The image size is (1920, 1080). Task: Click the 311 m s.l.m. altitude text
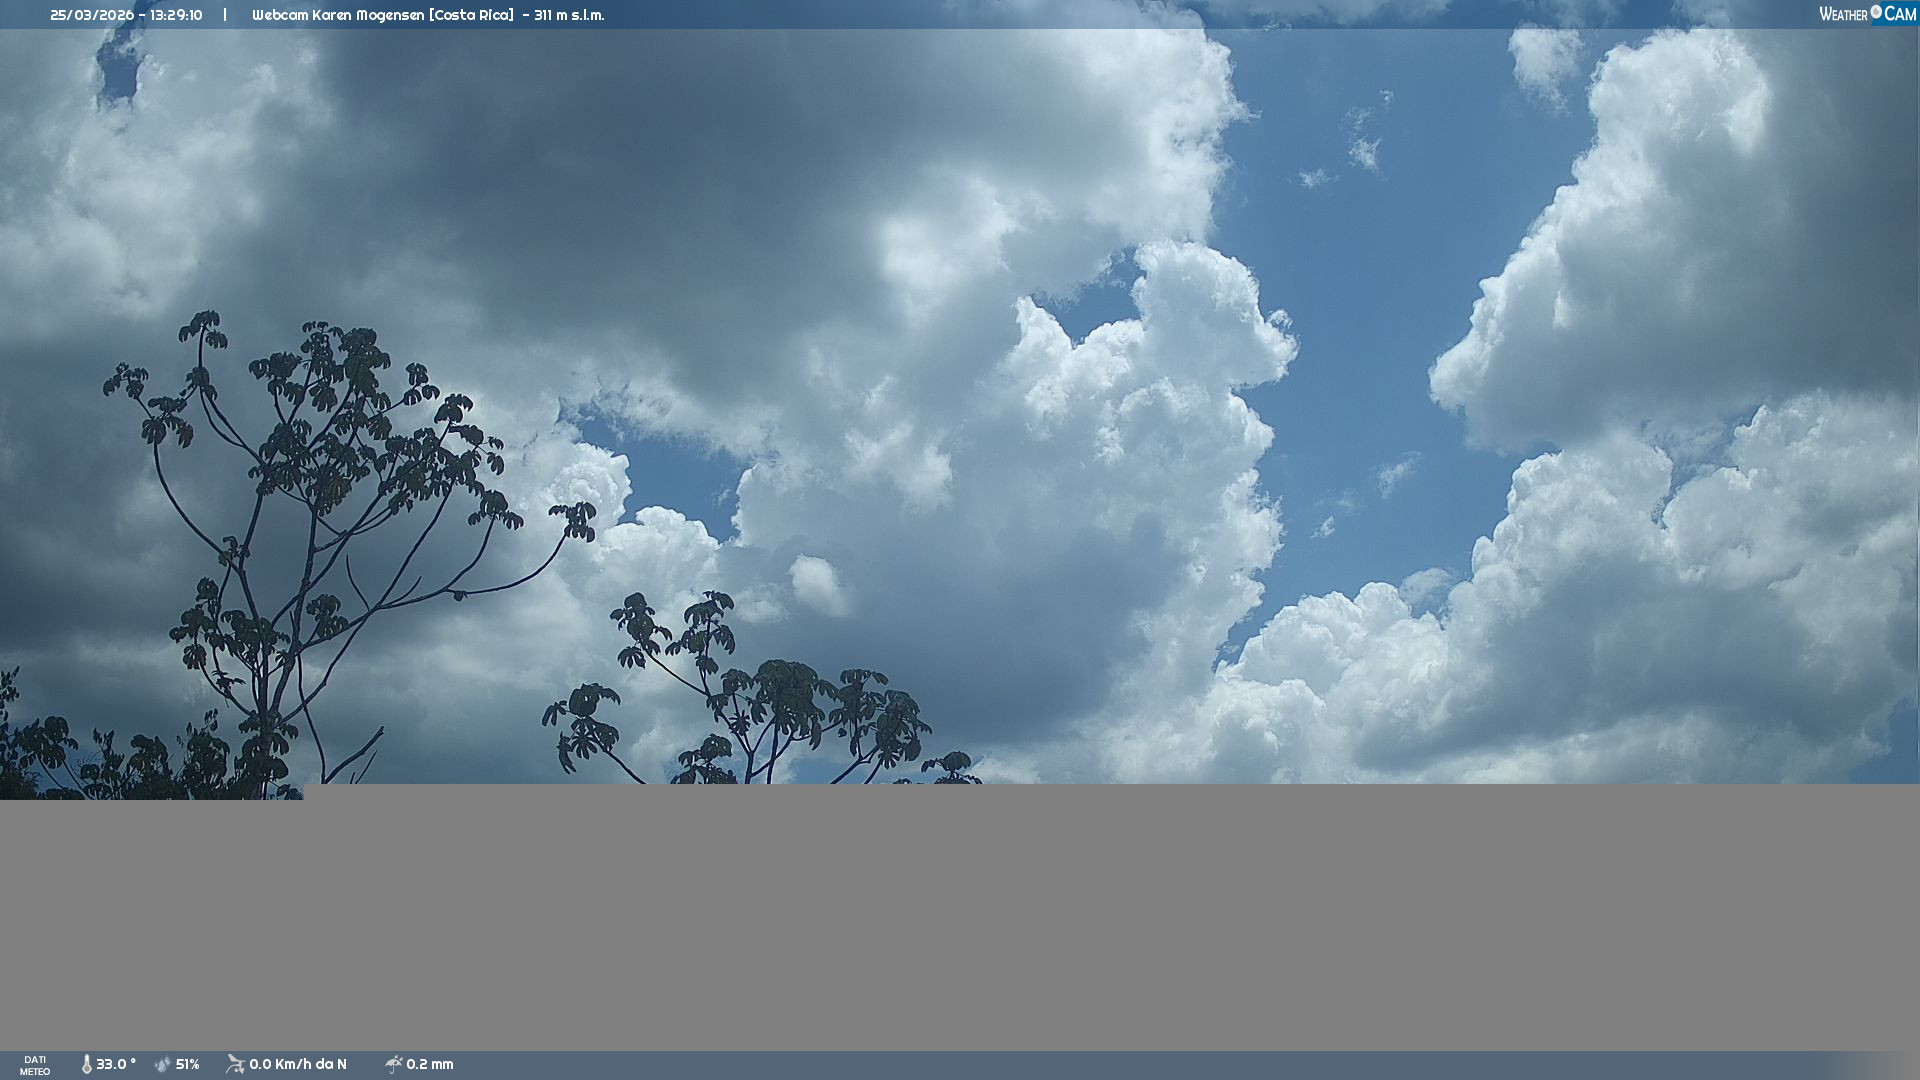coord(569,15)
